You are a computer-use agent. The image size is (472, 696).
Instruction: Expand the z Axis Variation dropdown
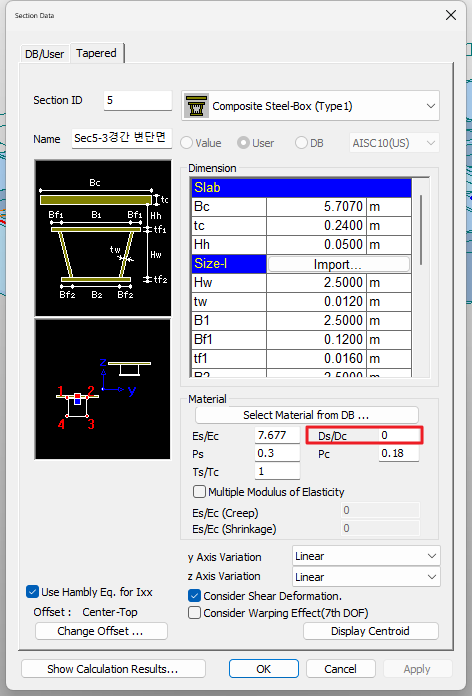click(366, 577)
